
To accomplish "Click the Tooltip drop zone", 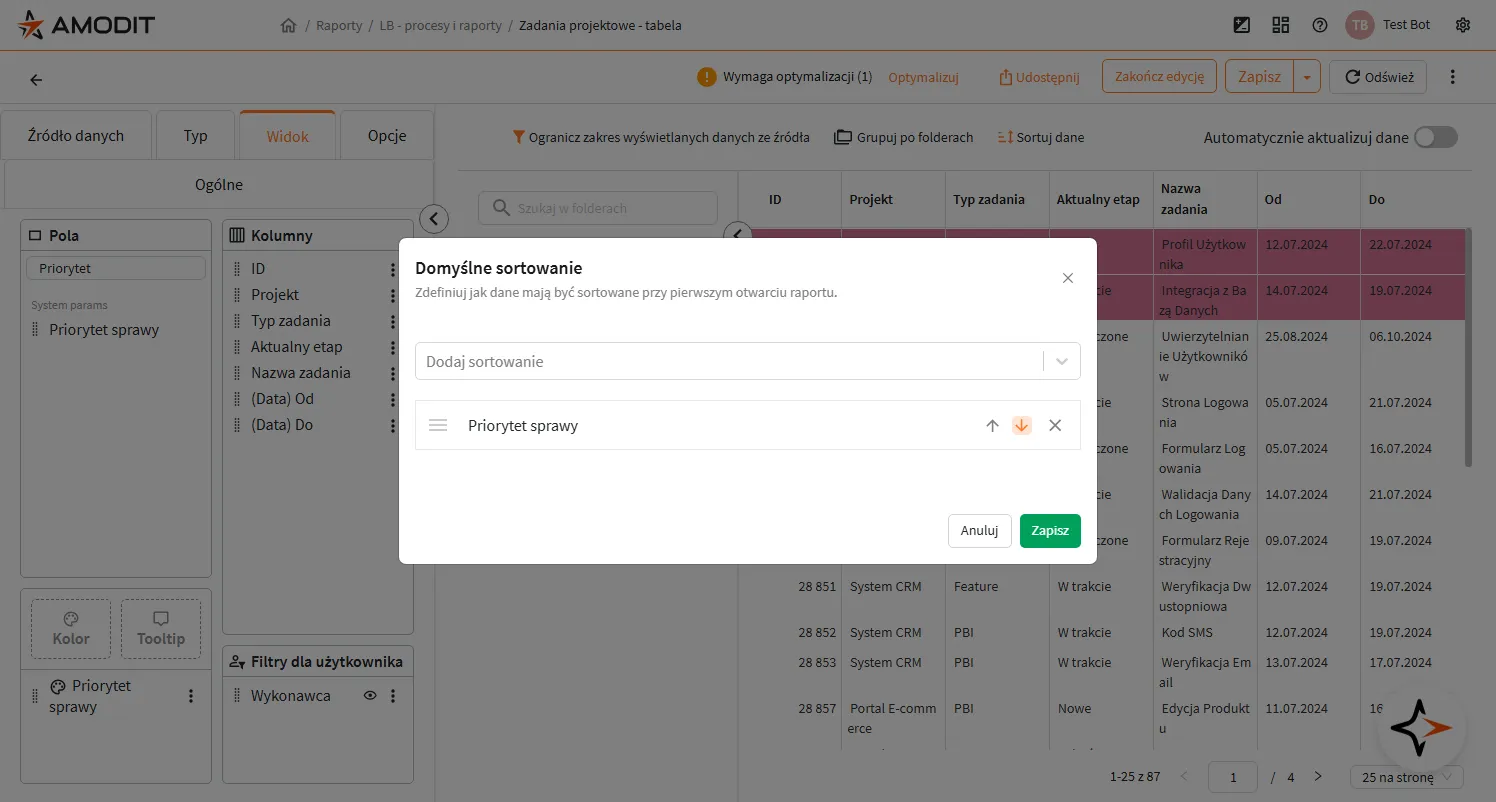I will pos(161,629).
